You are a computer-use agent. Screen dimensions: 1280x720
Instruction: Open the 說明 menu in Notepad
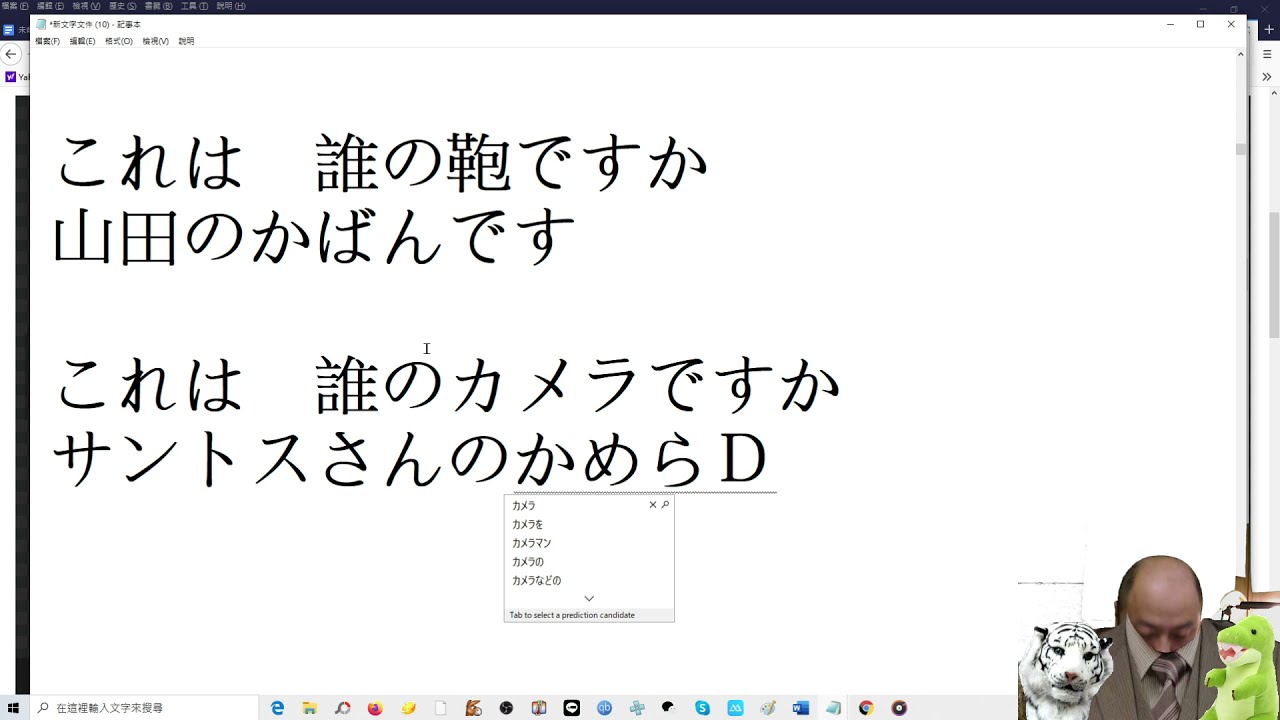(186, 41)
